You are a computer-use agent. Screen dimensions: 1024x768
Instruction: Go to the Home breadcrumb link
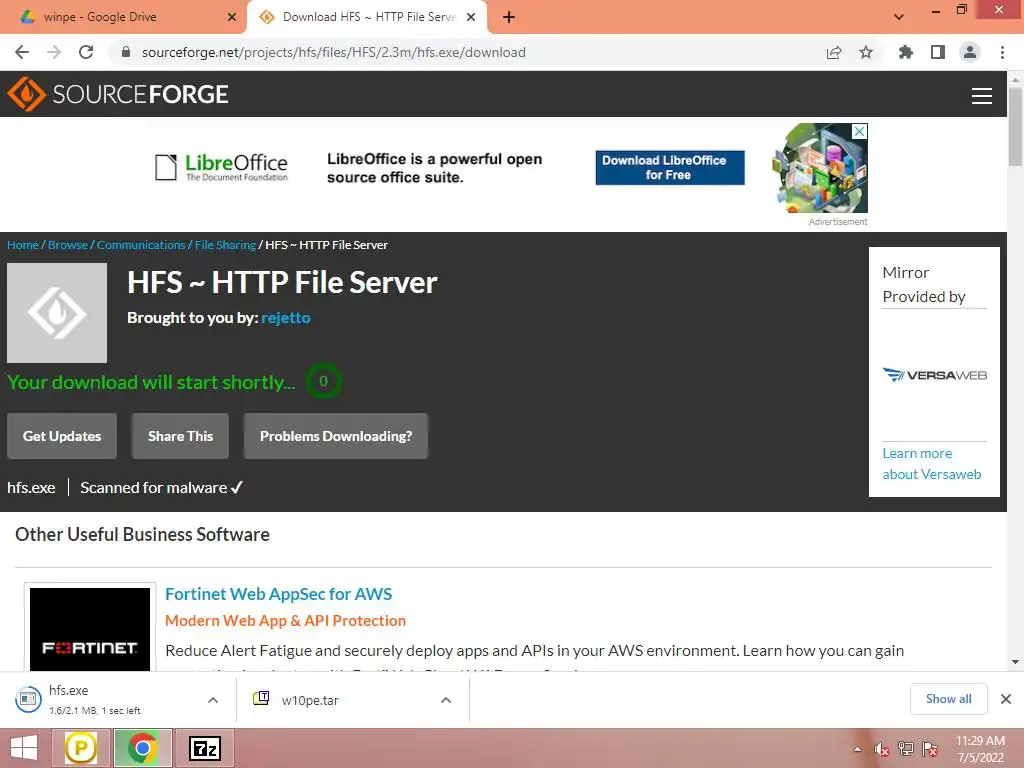23,245
